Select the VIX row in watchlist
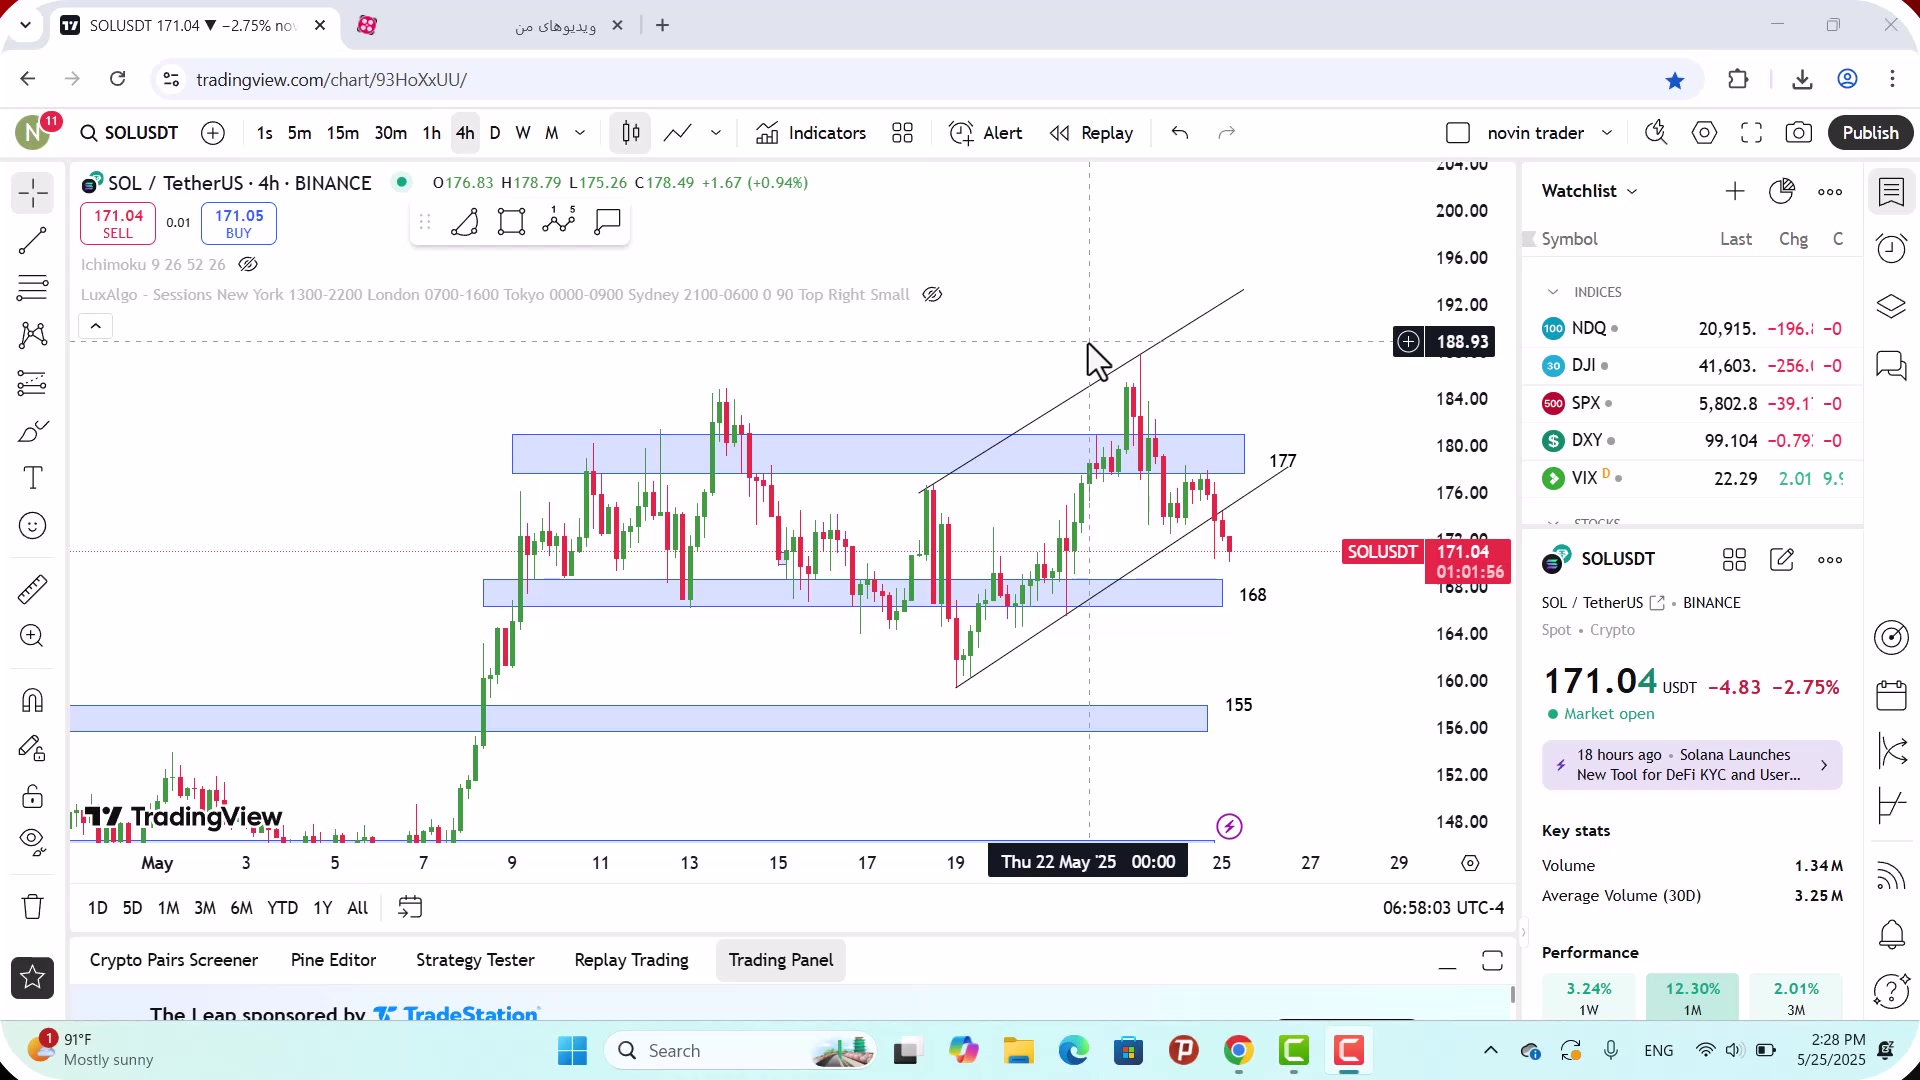The height and width of the screenshot is (1080, 1920). tap(1692, 478)
